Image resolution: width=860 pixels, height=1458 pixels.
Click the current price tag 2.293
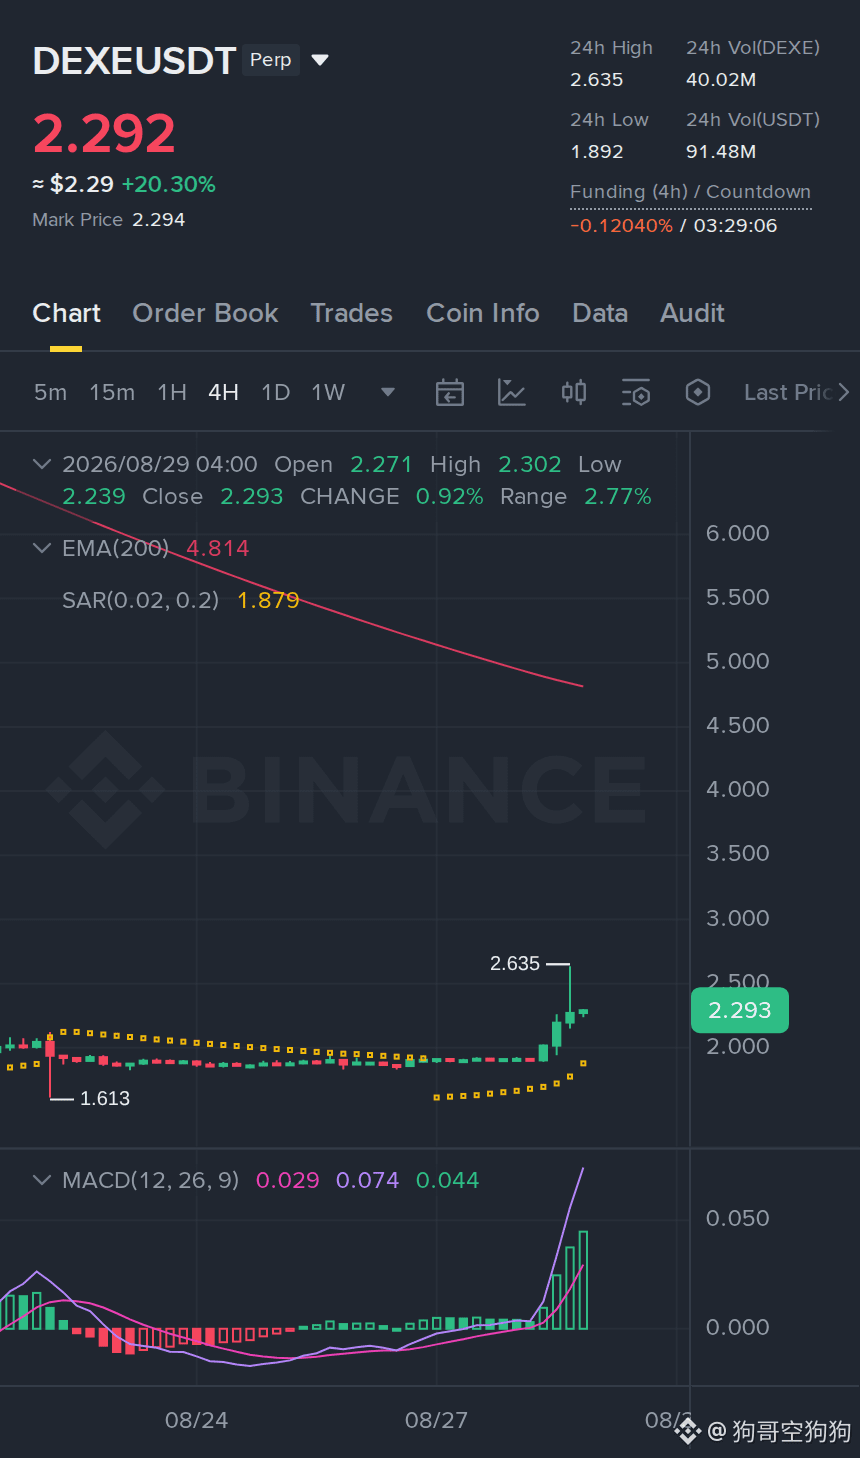[x=740, y=1010]
